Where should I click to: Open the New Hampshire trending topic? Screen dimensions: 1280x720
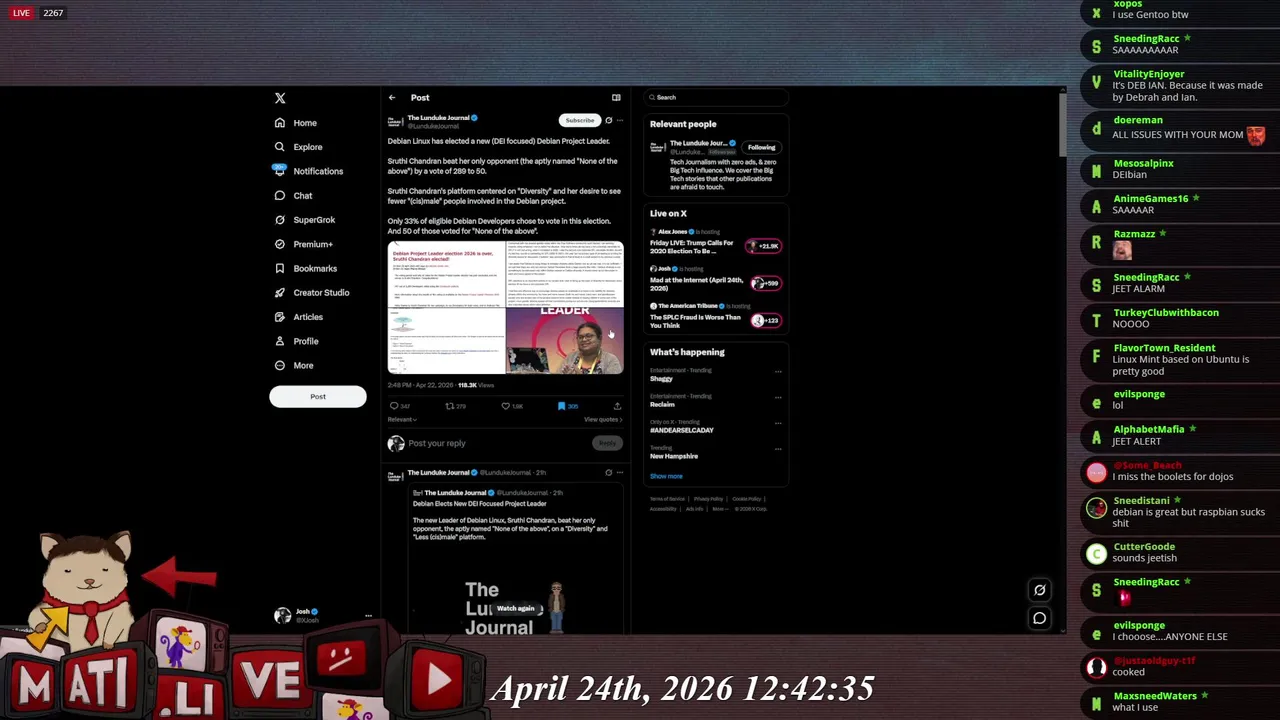coord(674,456)
